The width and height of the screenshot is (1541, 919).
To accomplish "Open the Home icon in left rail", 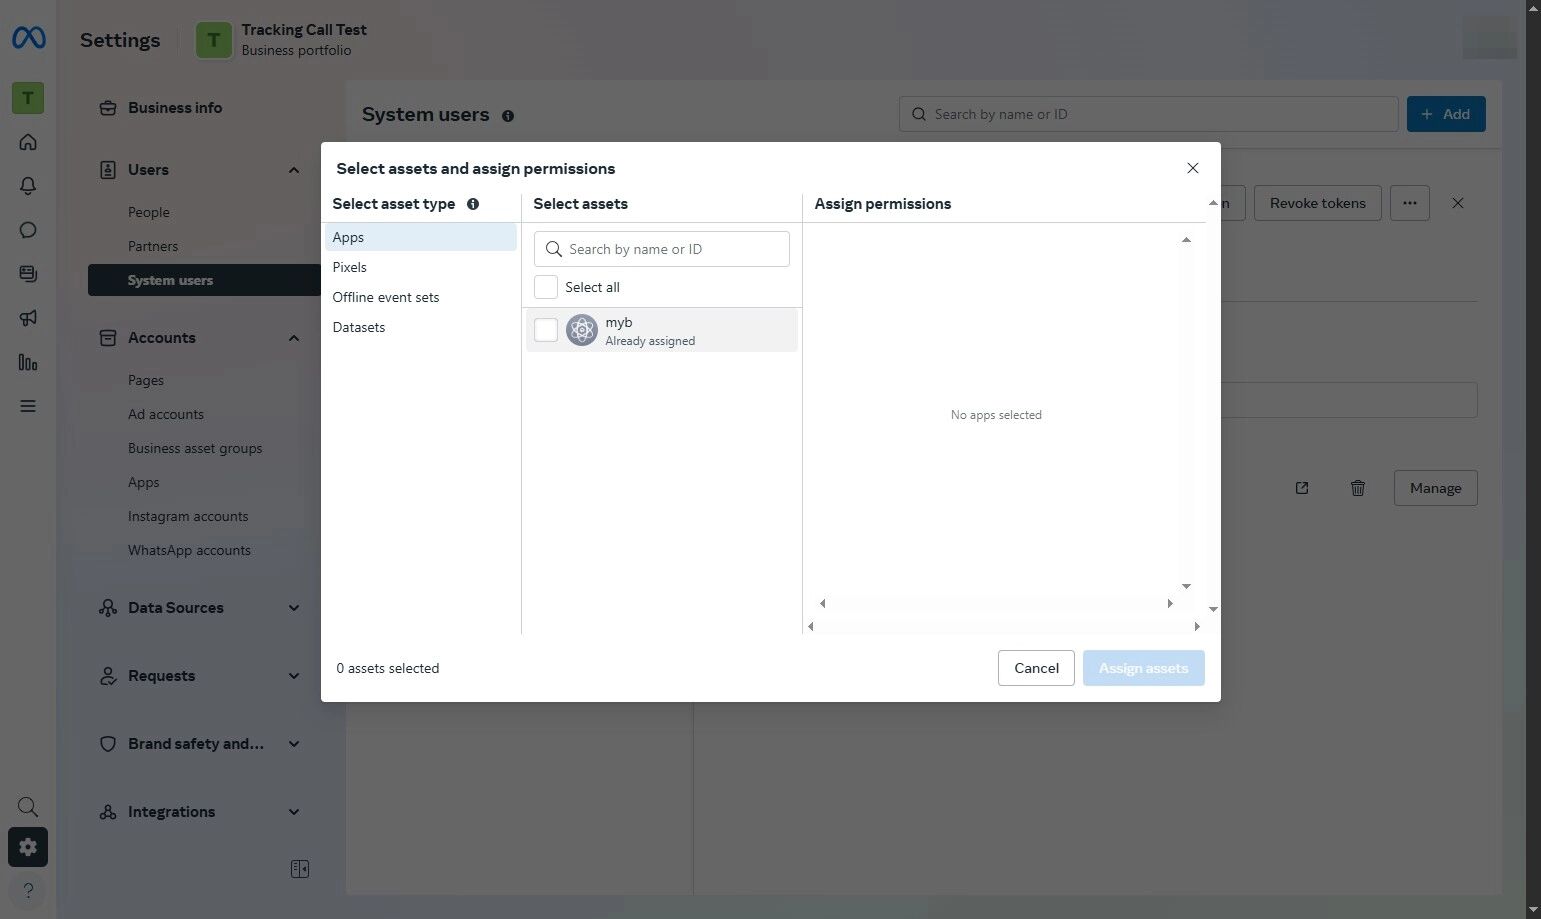I will [28, 142].
